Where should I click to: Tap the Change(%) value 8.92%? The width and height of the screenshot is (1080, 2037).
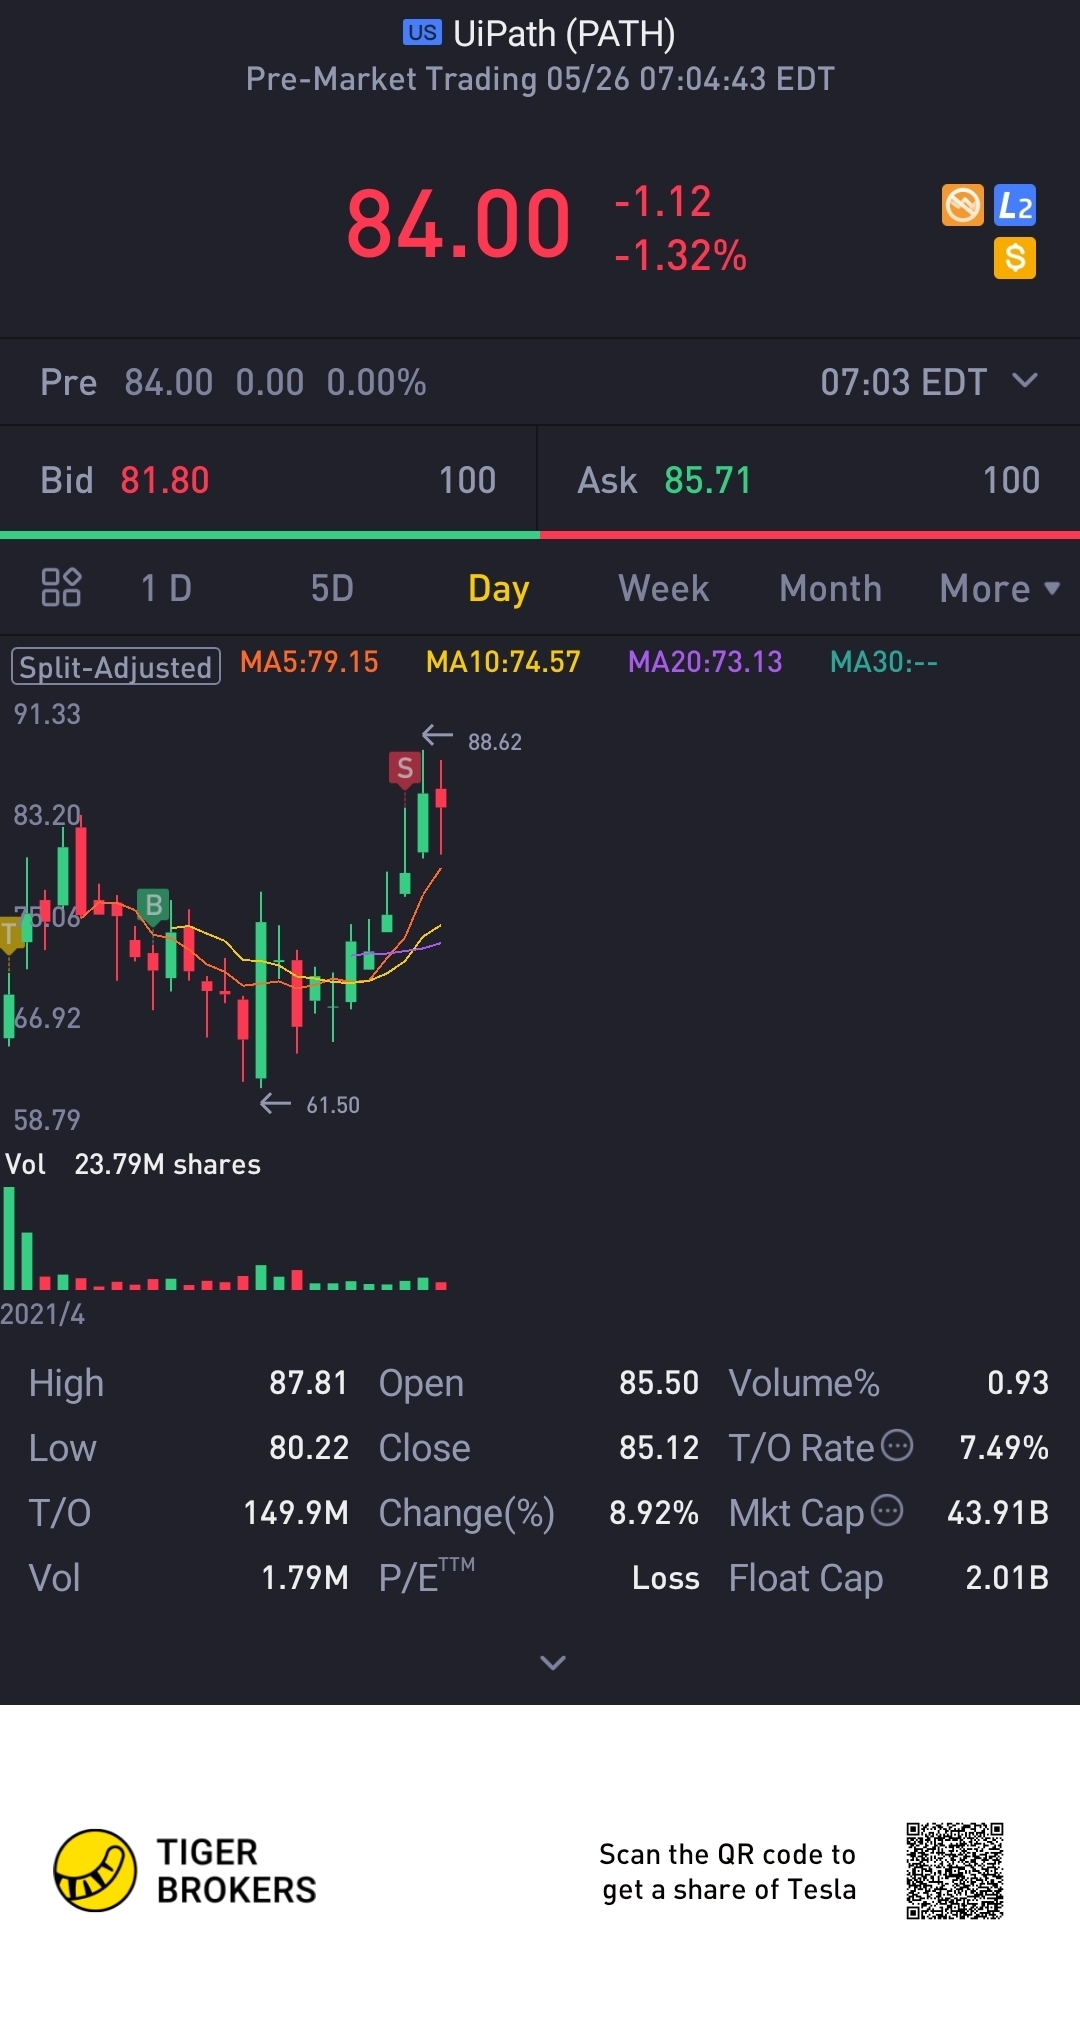click(654, 1513)
